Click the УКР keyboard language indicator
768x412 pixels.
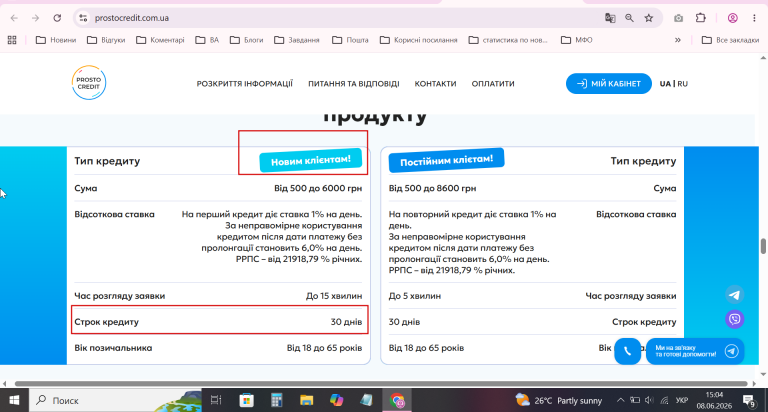pos(682,400)
